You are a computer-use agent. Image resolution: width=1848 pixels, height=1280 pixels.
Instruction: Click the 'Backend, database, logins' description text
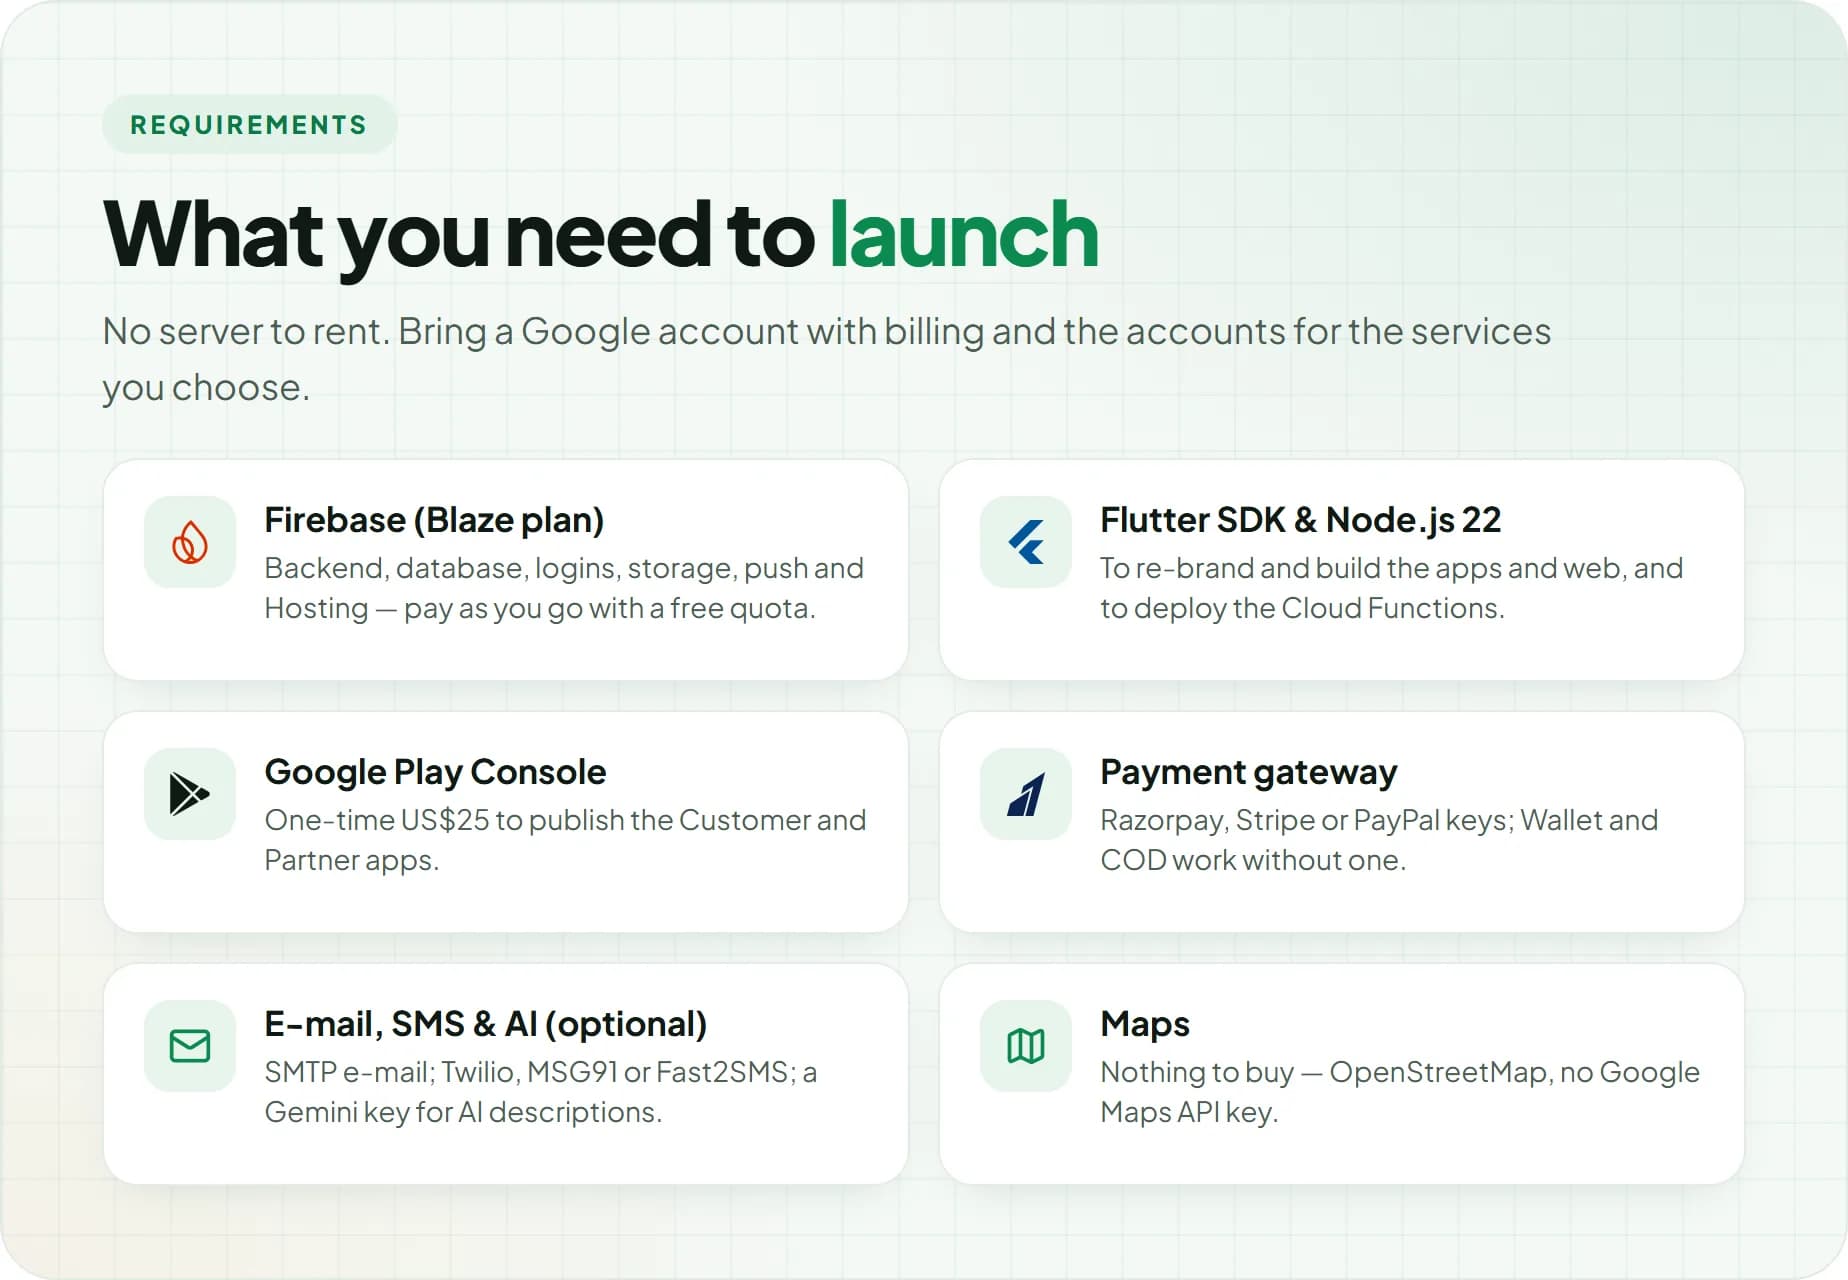coord(564,588)
